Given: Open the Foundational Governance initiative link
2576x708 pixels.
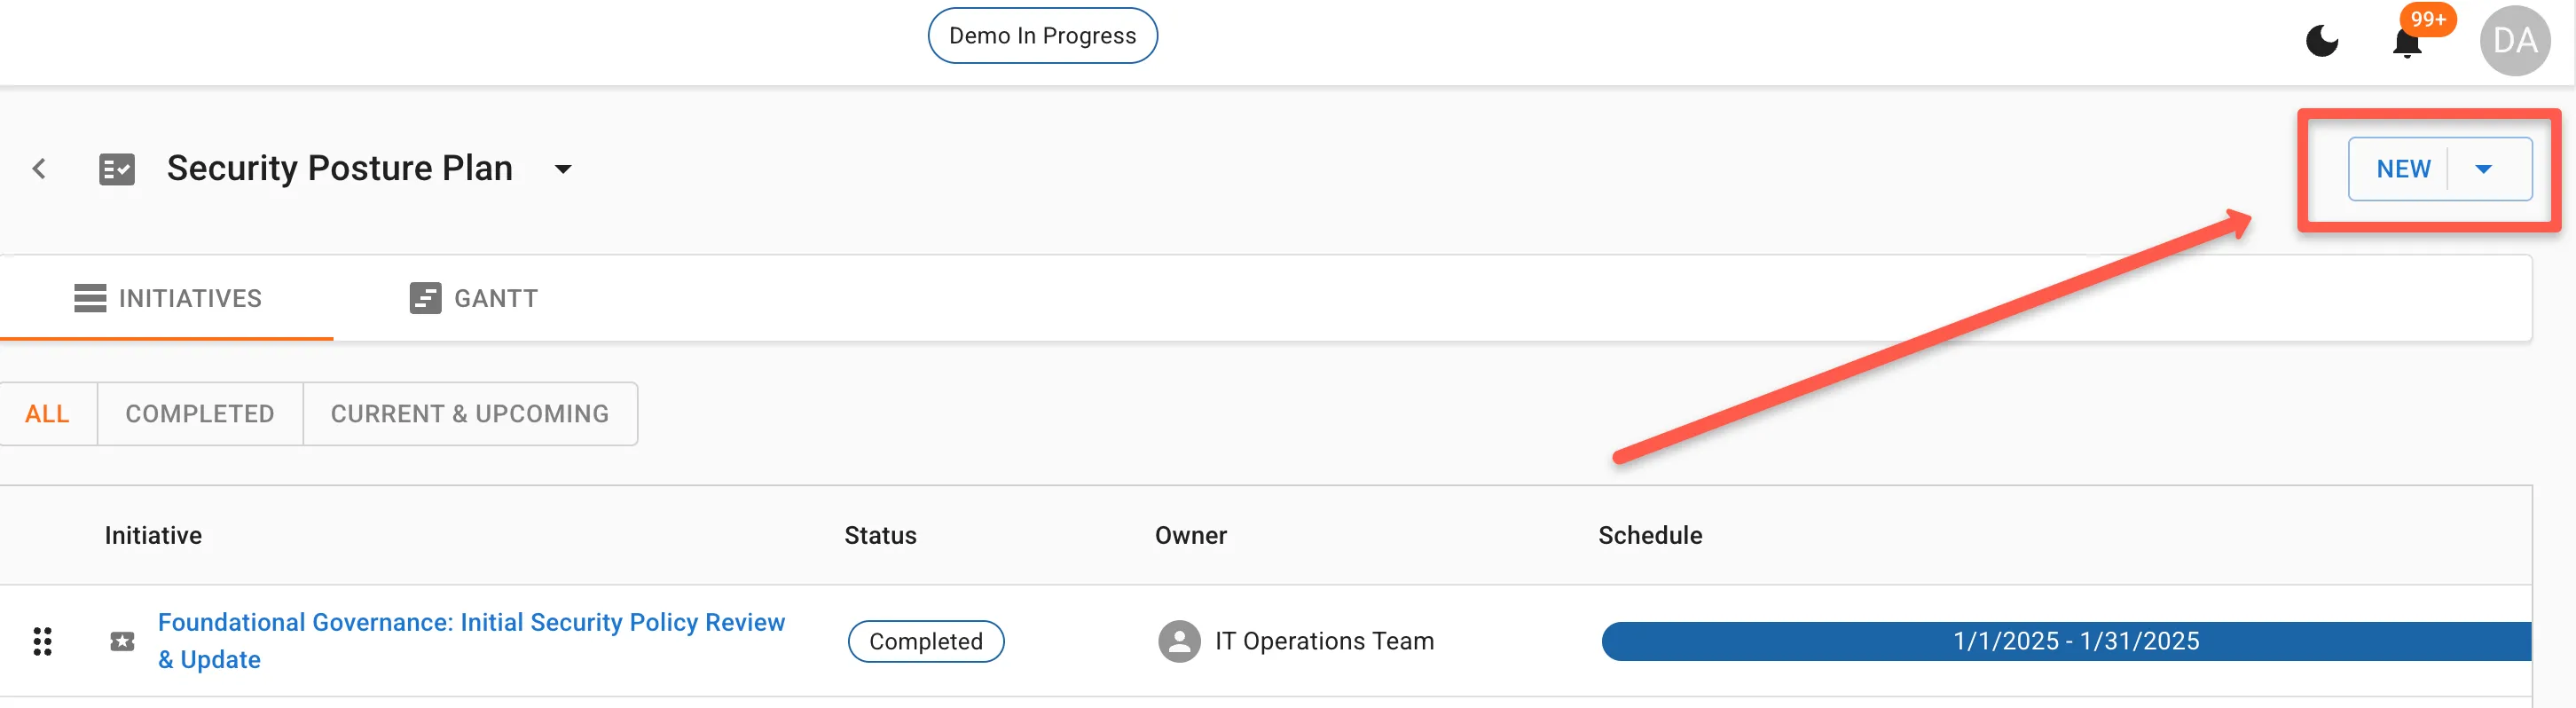Looking at the screenshot, I should 471,641.
